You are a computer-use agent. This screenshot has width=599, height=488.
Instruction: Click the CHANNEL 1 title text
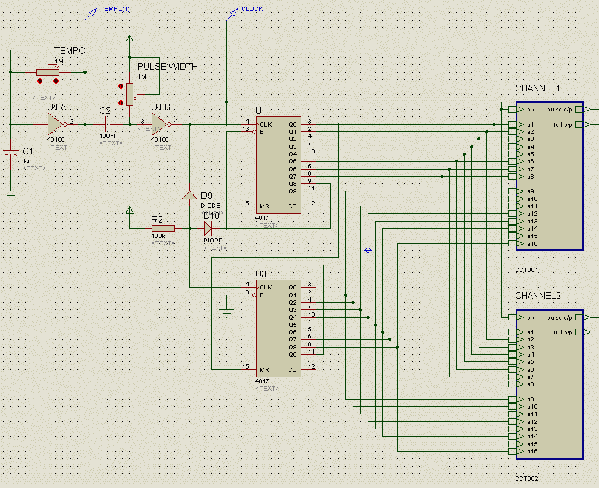point(538,88)
